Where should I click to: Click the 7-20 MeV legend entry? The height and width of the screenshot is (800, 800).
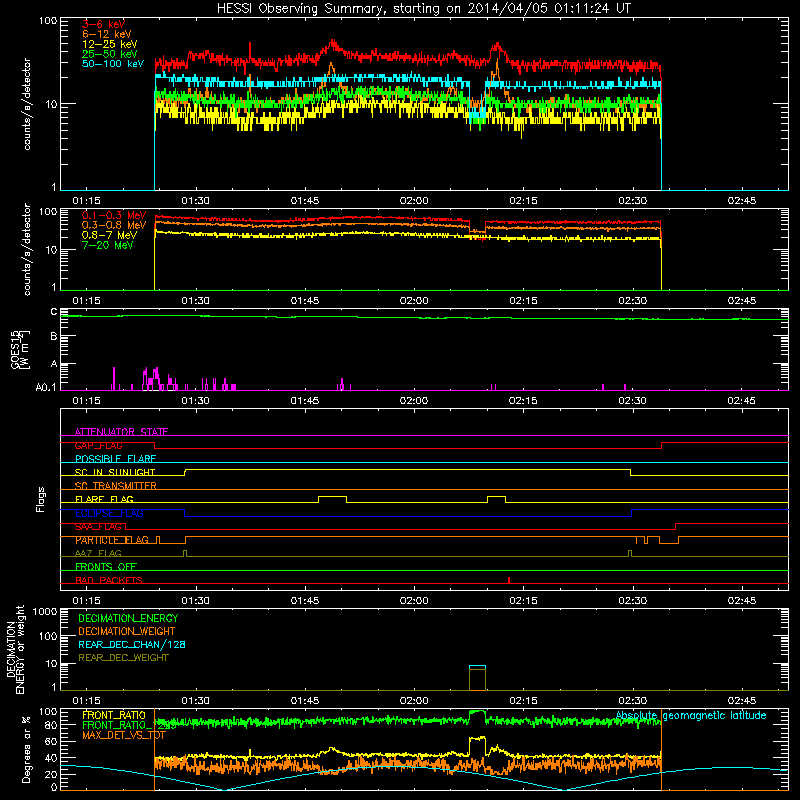tap(107, 245)
